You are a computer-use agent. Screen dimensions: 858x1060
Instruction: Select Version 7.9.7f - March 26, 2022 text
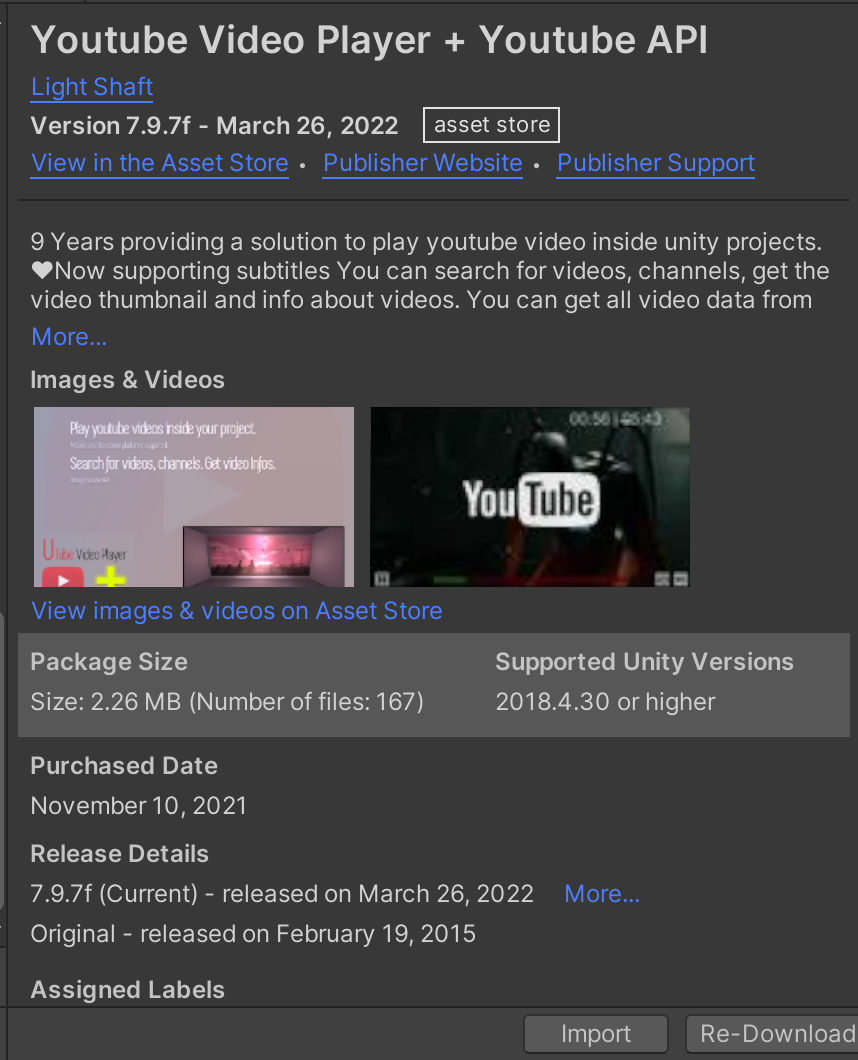(x=214, y=126)
